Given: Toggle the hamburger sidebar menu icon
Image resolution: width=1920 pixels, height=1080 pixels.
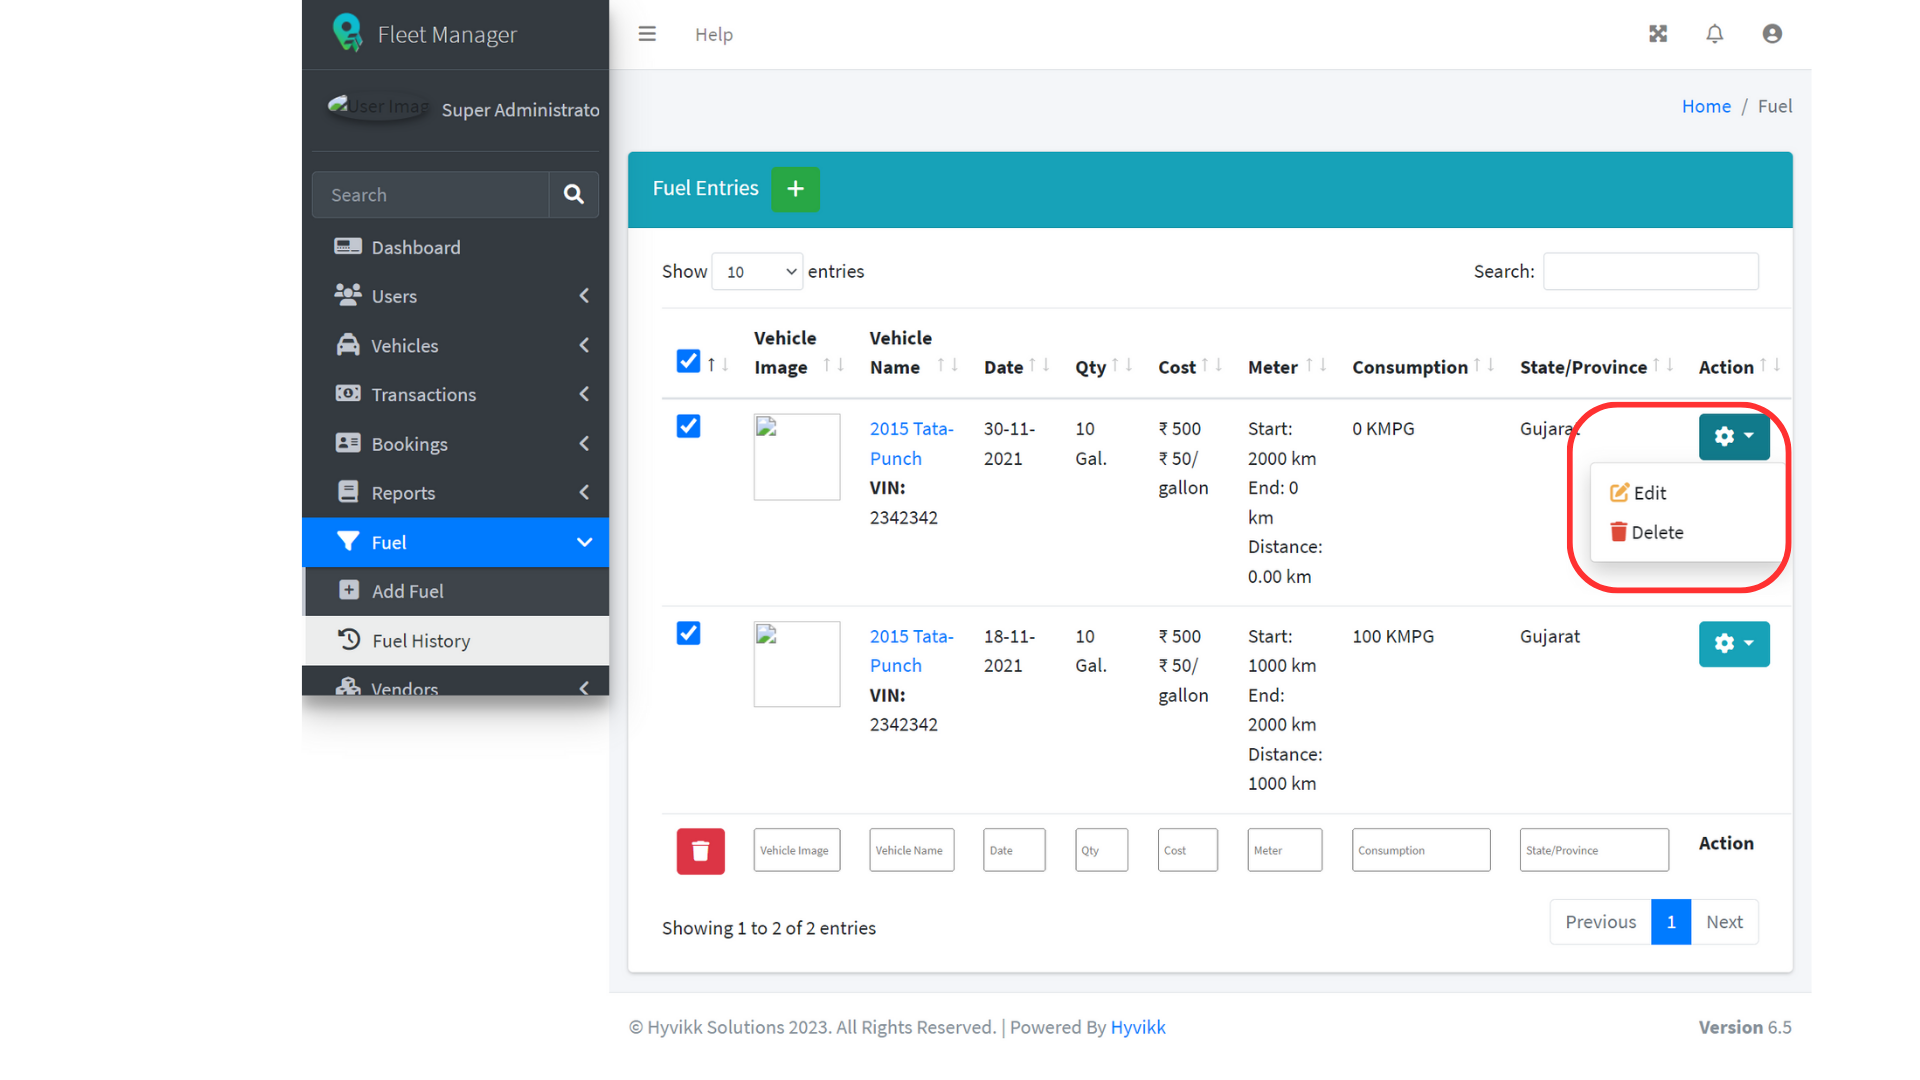Looking at the screenshot, I should point(647,34).
